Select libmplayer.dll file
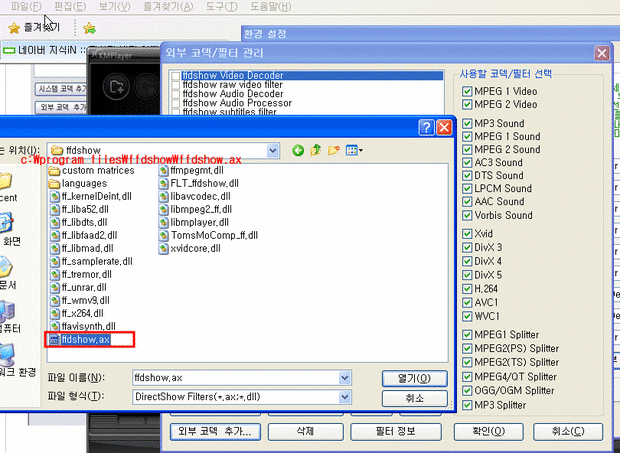This screenshot has width=620, height=453. [x=194, y=223]
